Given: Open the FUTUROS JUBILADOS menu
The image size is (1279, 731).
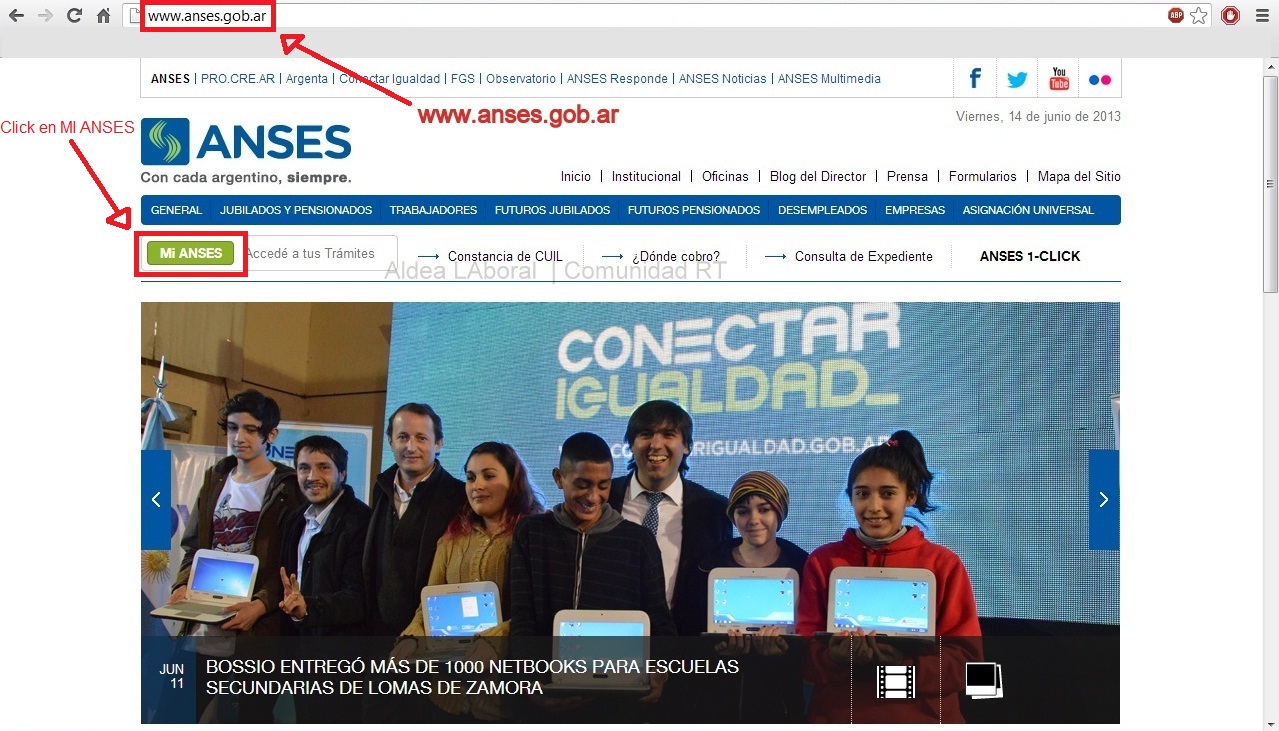Looking at the screenshot, I should pyautogui.click(x=552, y=210).
